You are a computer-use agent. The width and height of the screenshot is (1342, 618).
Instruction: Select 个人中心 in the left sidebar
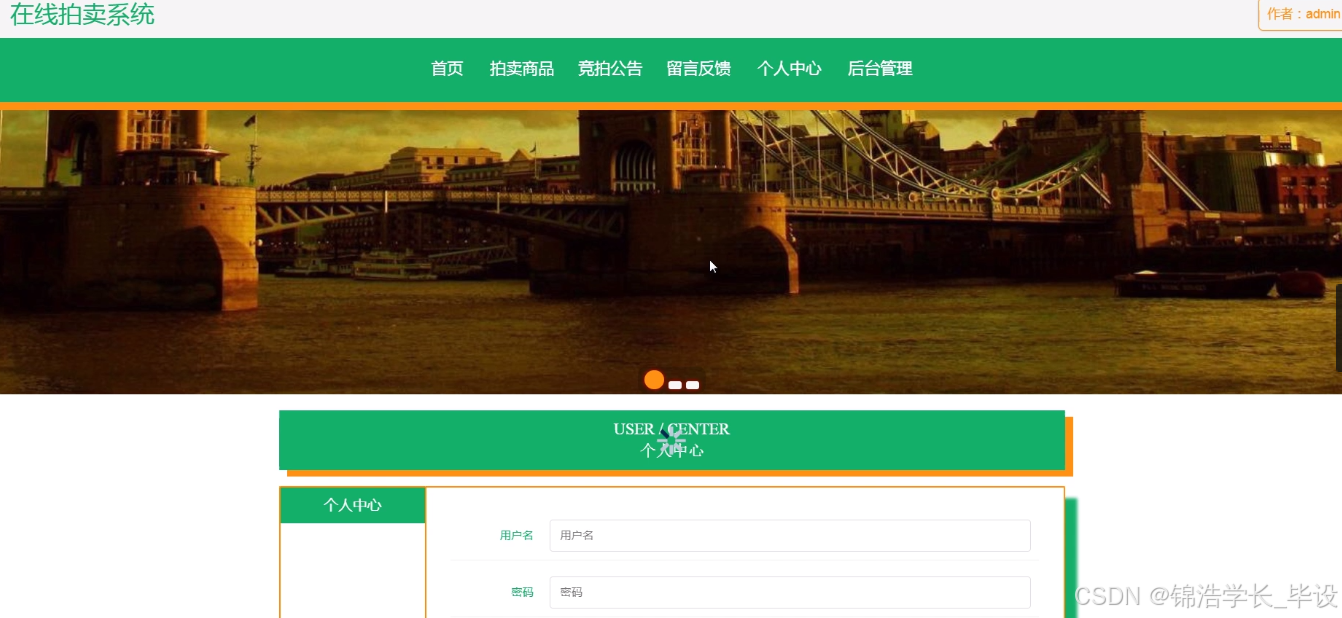[352, 506]
